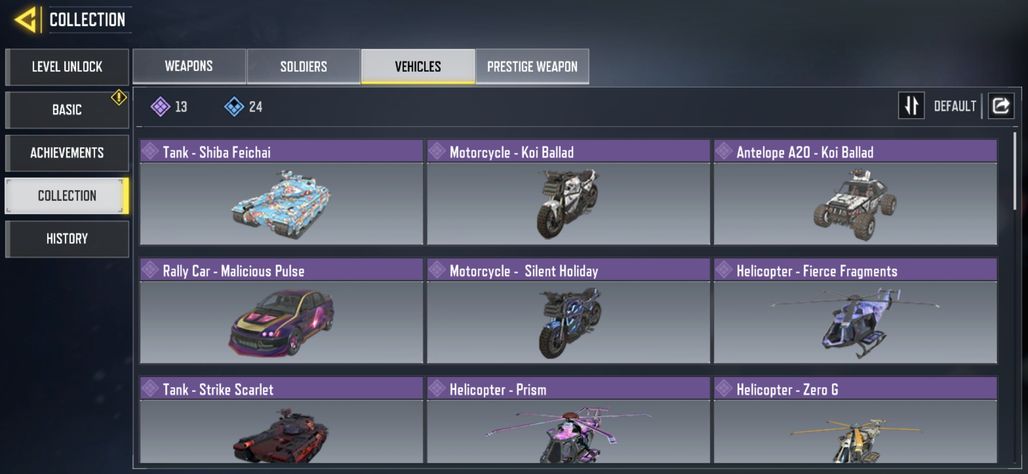Click the yellow alert badge on Basic
This screenshot has height=474, width=1028.
tap(119, 98)
